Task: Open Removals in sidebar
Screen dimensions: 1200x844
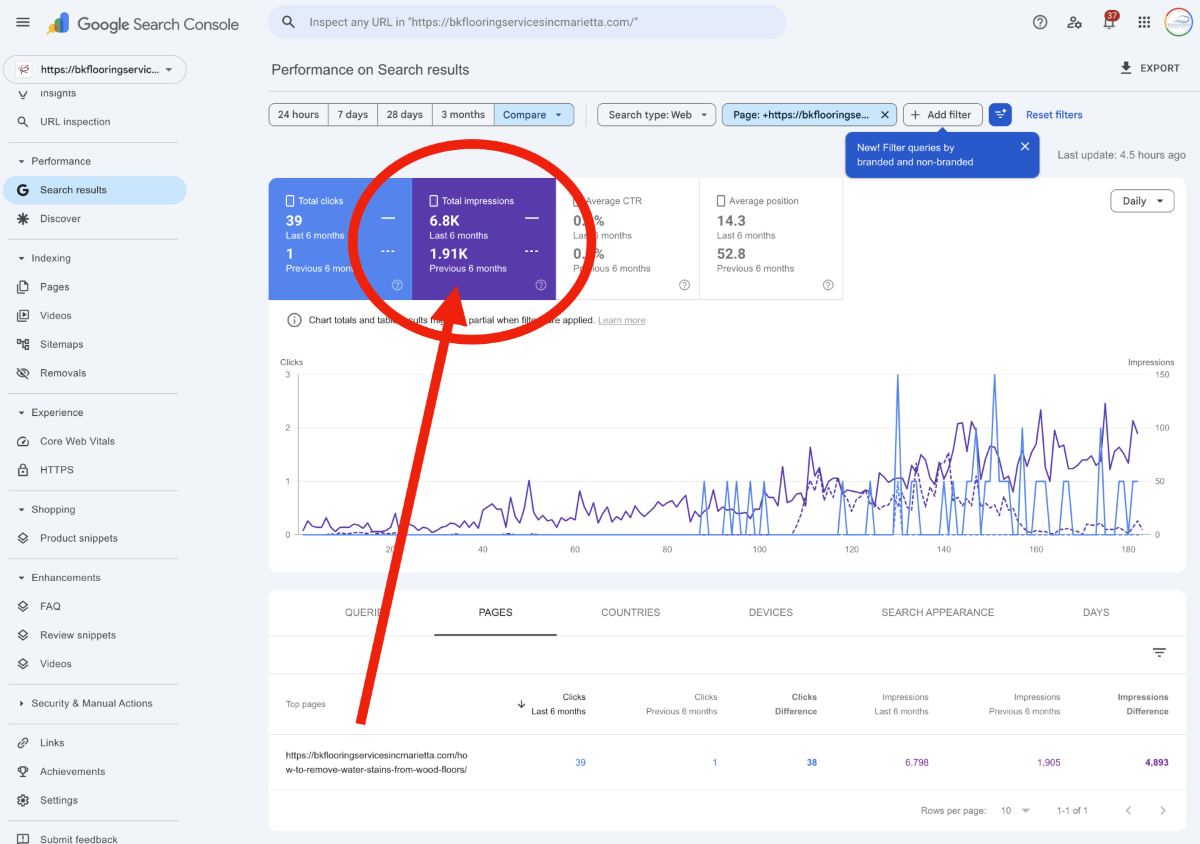Action: (x=93, y=373)
